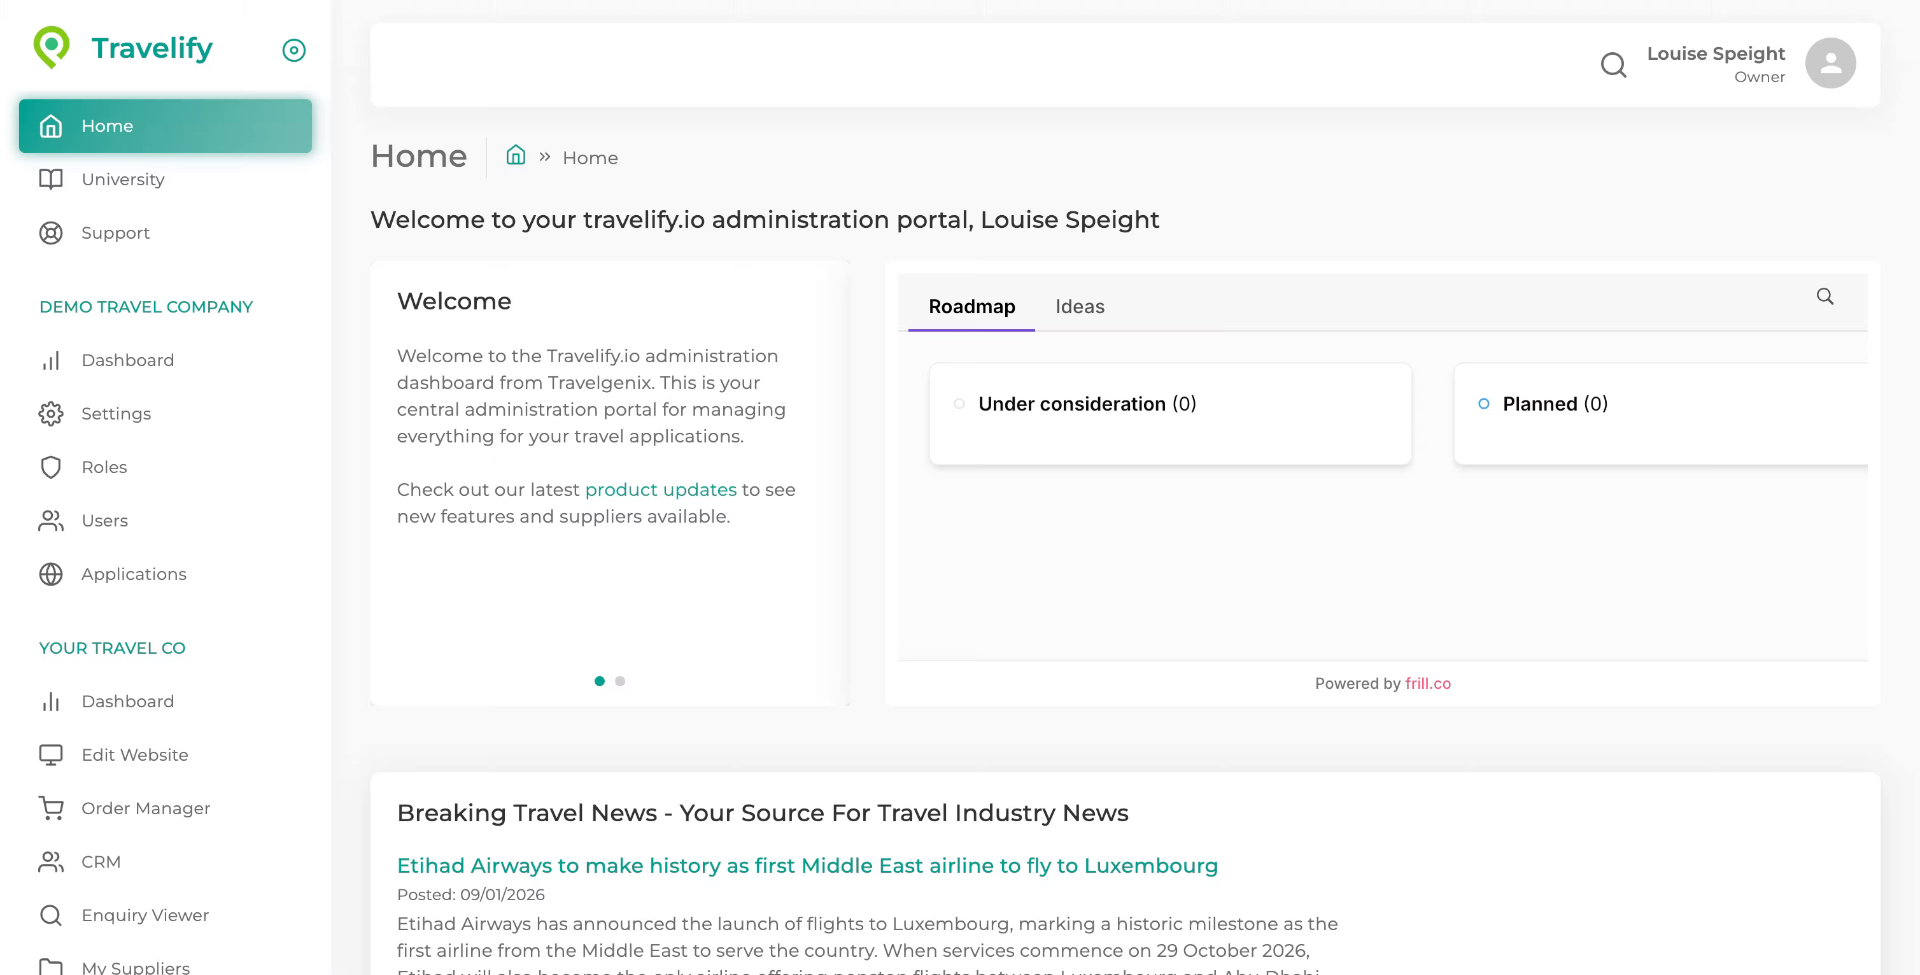Open the Etihad Airways Luxembourg news article
Image resolution: width=1920 pixels, height=975 pixels.
[807, 866]
